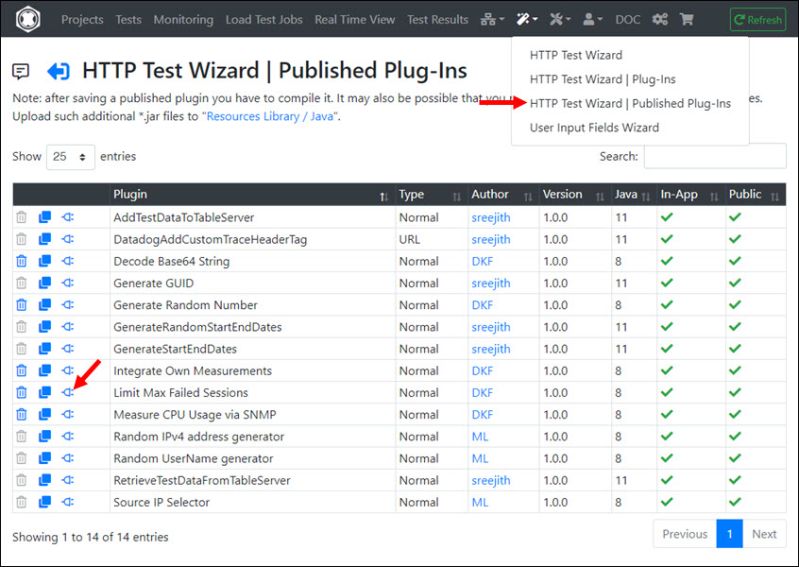Sort the table by In-App column
Image resolution: width=799 pixels, height=567 pixels.
pos(690,195)
